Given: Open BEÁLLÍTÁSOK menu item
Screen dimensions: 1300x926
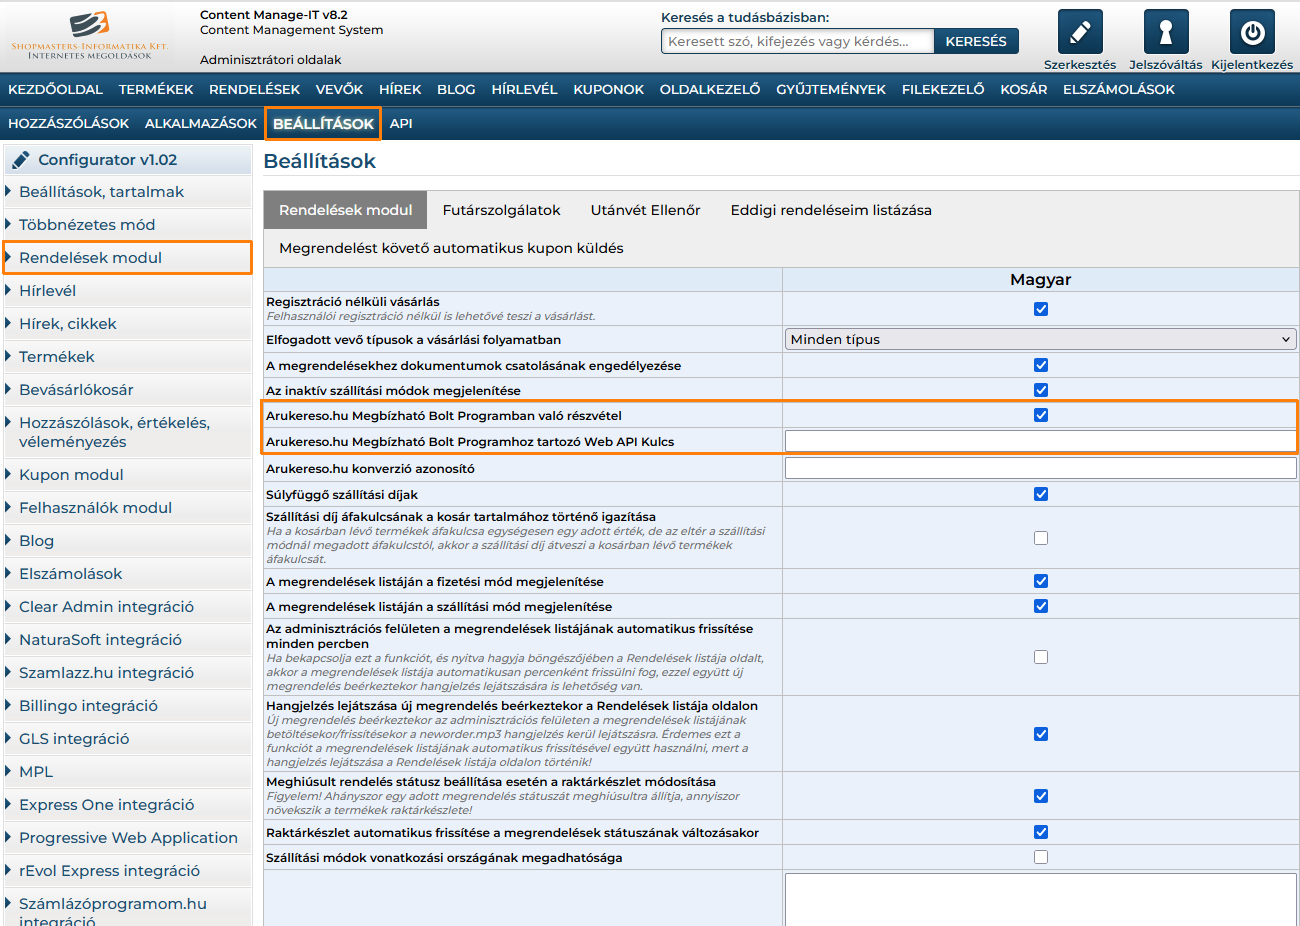Looking at the screenshot, I should pyautogui.click(x=323, y=124).
